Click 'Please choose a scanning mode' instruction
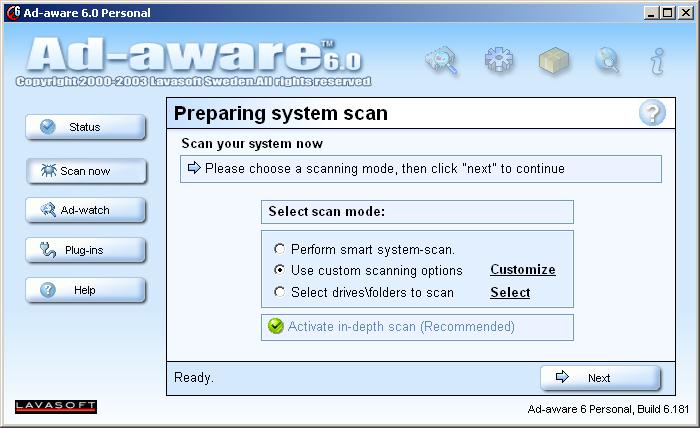The width and height of the screenshot is (700, 428). [x=385, y=169]
